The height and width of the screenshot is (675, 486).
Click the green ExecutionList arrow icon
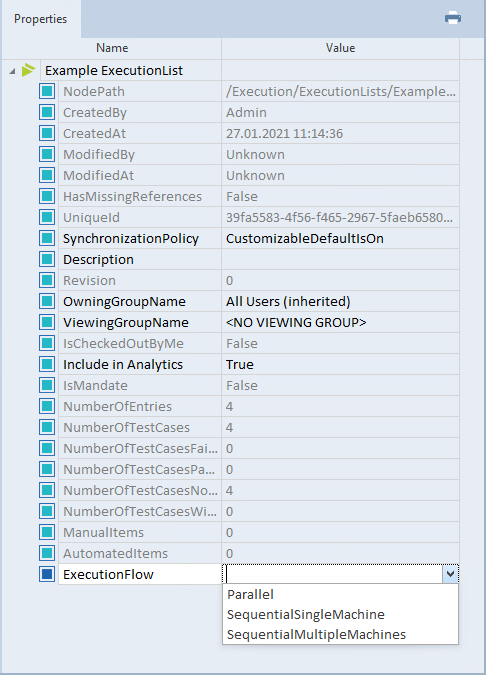click(28, 70)
